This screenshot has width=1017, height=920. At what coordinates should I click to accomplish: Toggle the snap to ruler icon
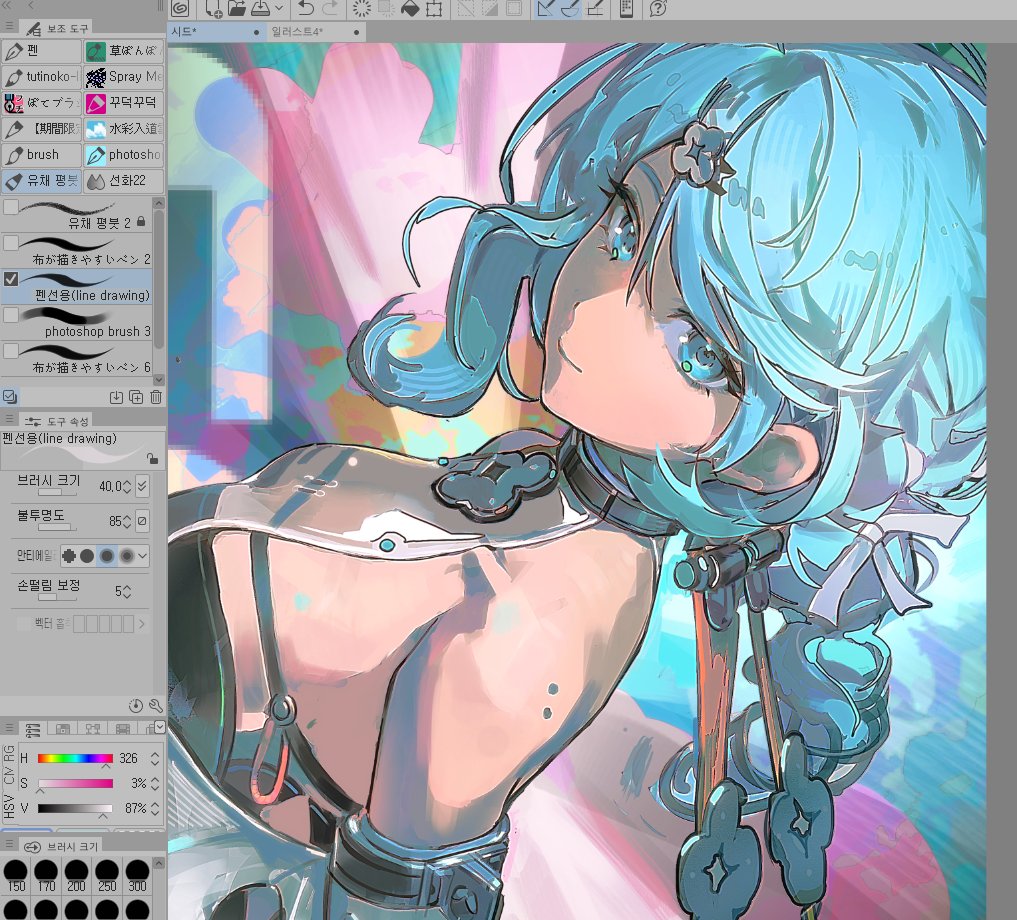coord(545,8)
